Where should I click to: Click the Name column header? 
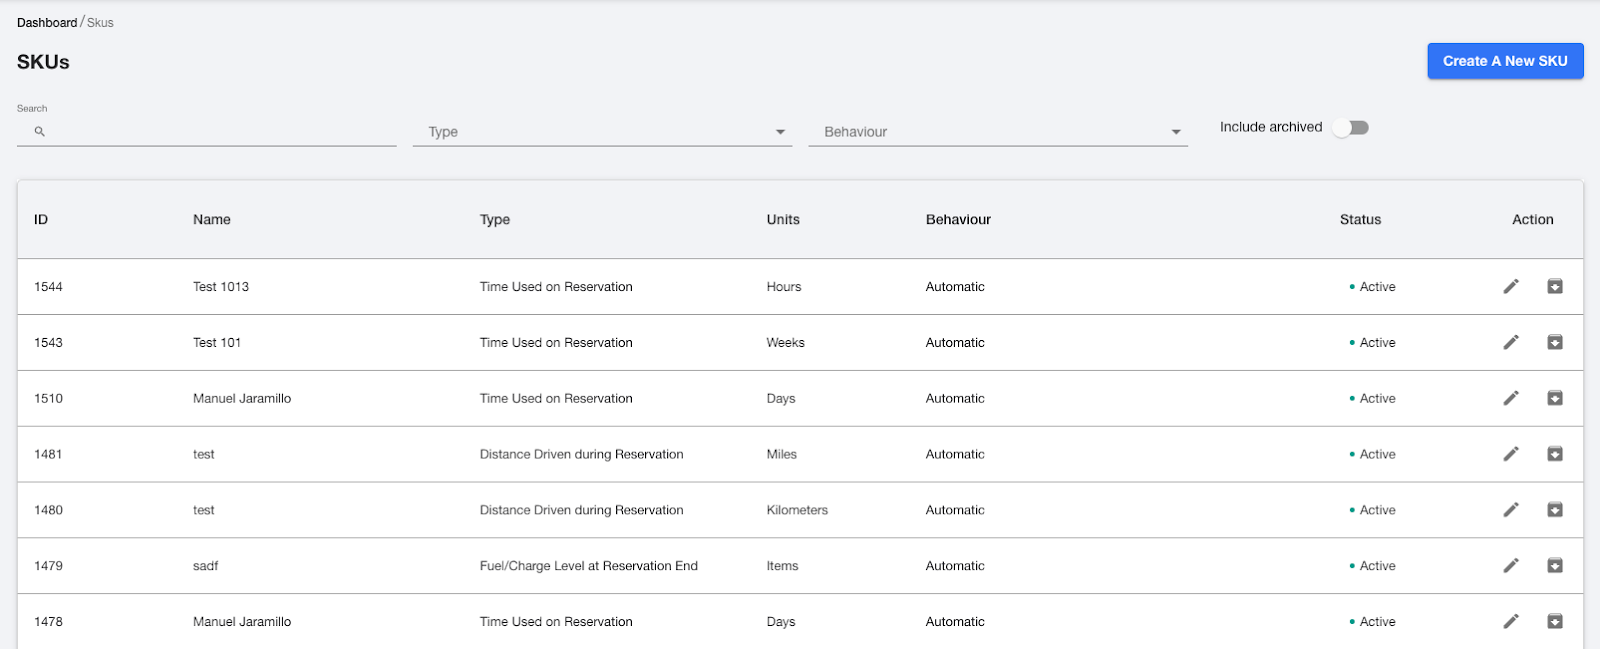click(x=212, y=219)
